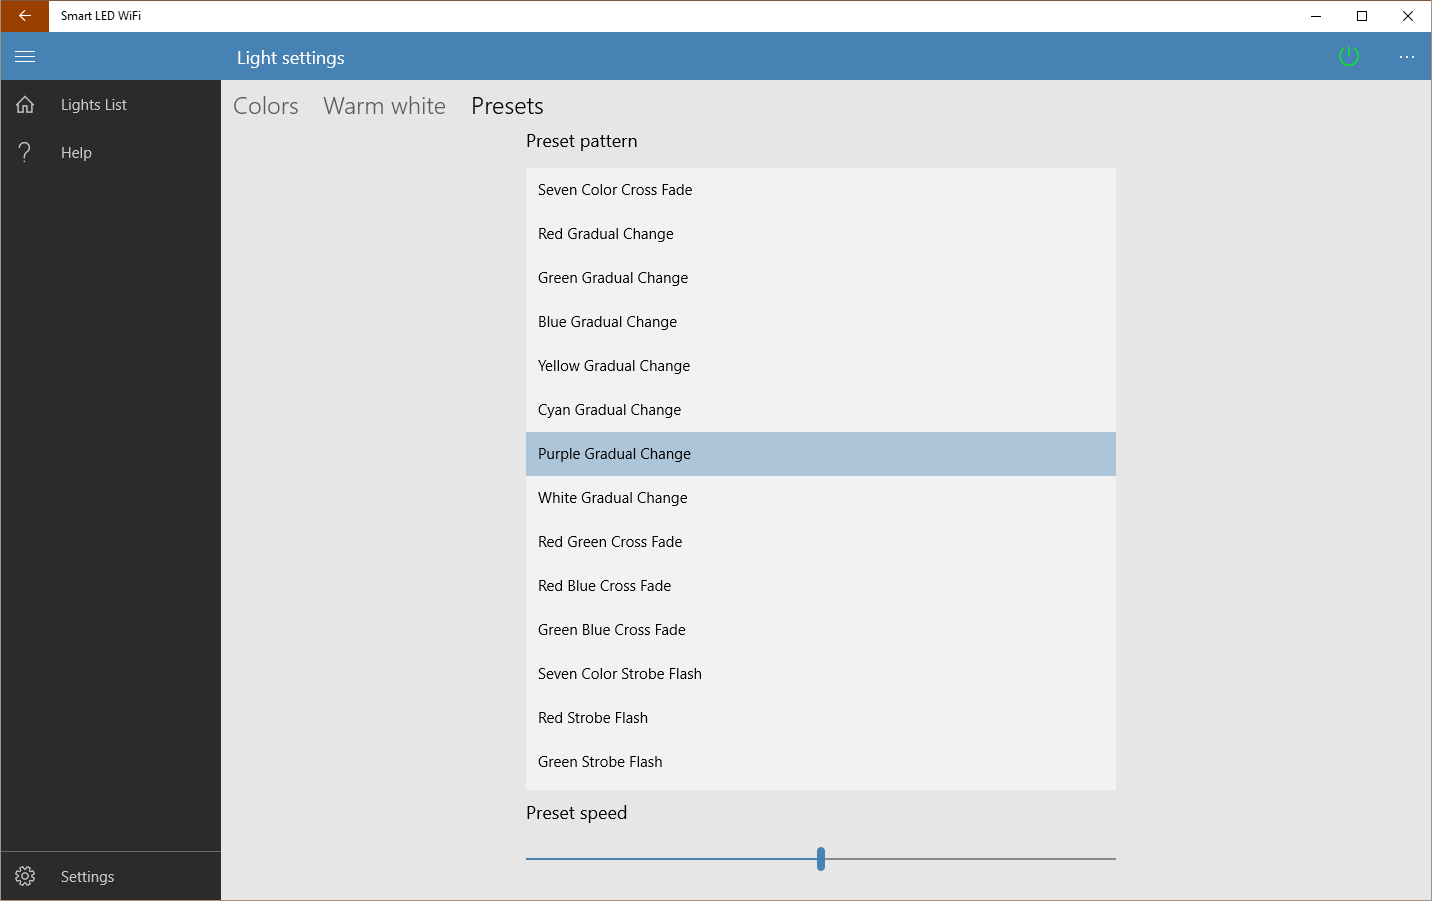Select Green Strobe Flash preset
The image size is (1432, 901).
click(x=821, y=762)
